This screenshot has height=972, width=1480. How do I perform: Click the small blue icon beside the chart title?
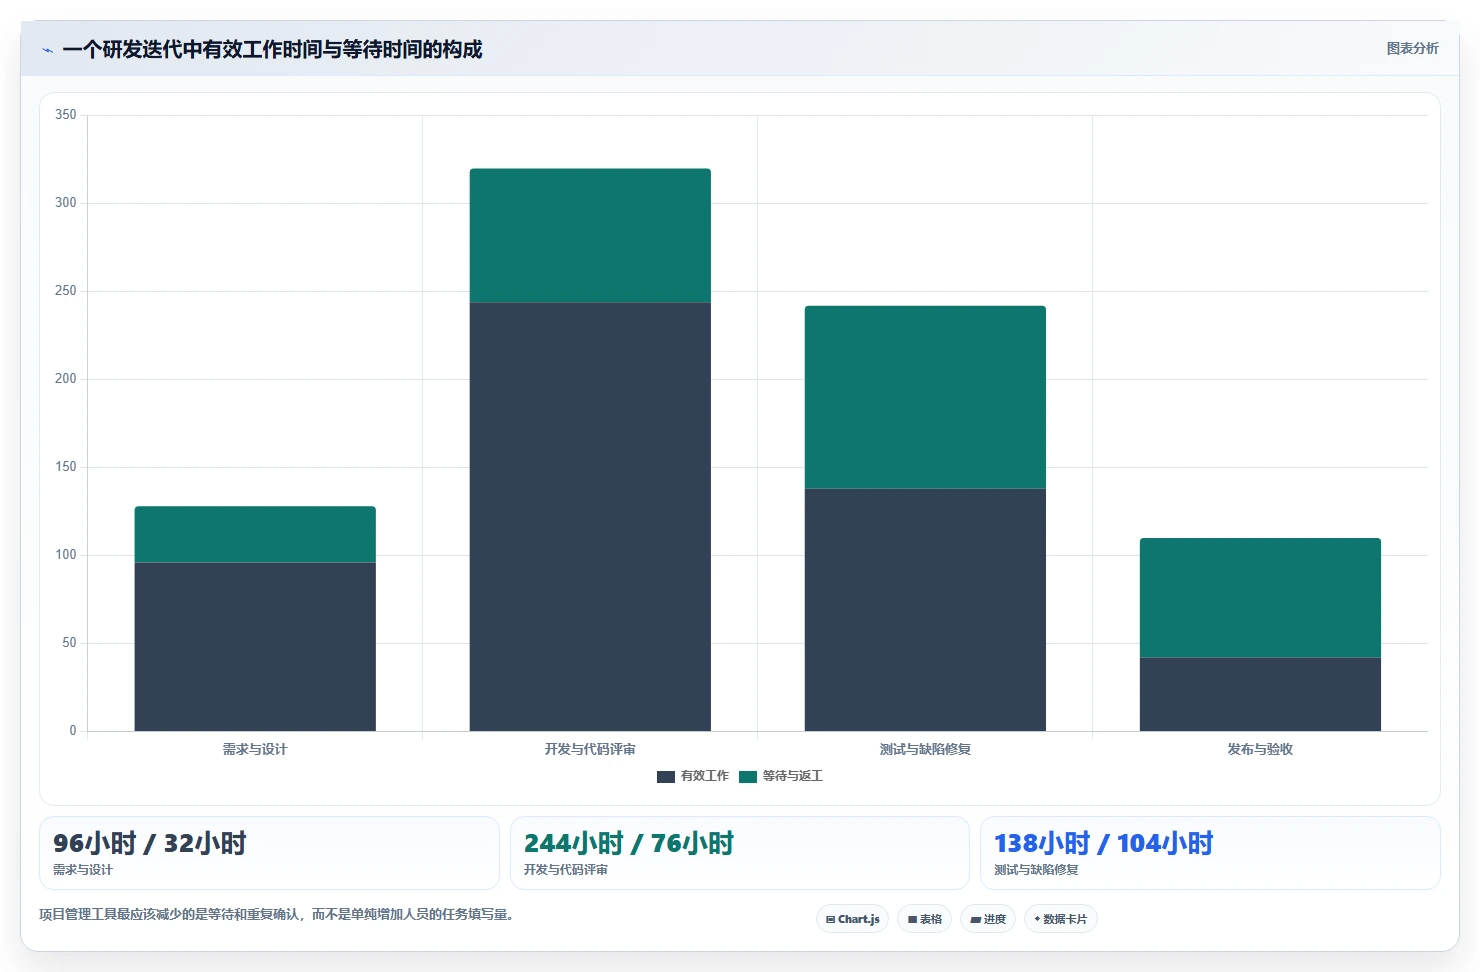click(x=47, y=50)
